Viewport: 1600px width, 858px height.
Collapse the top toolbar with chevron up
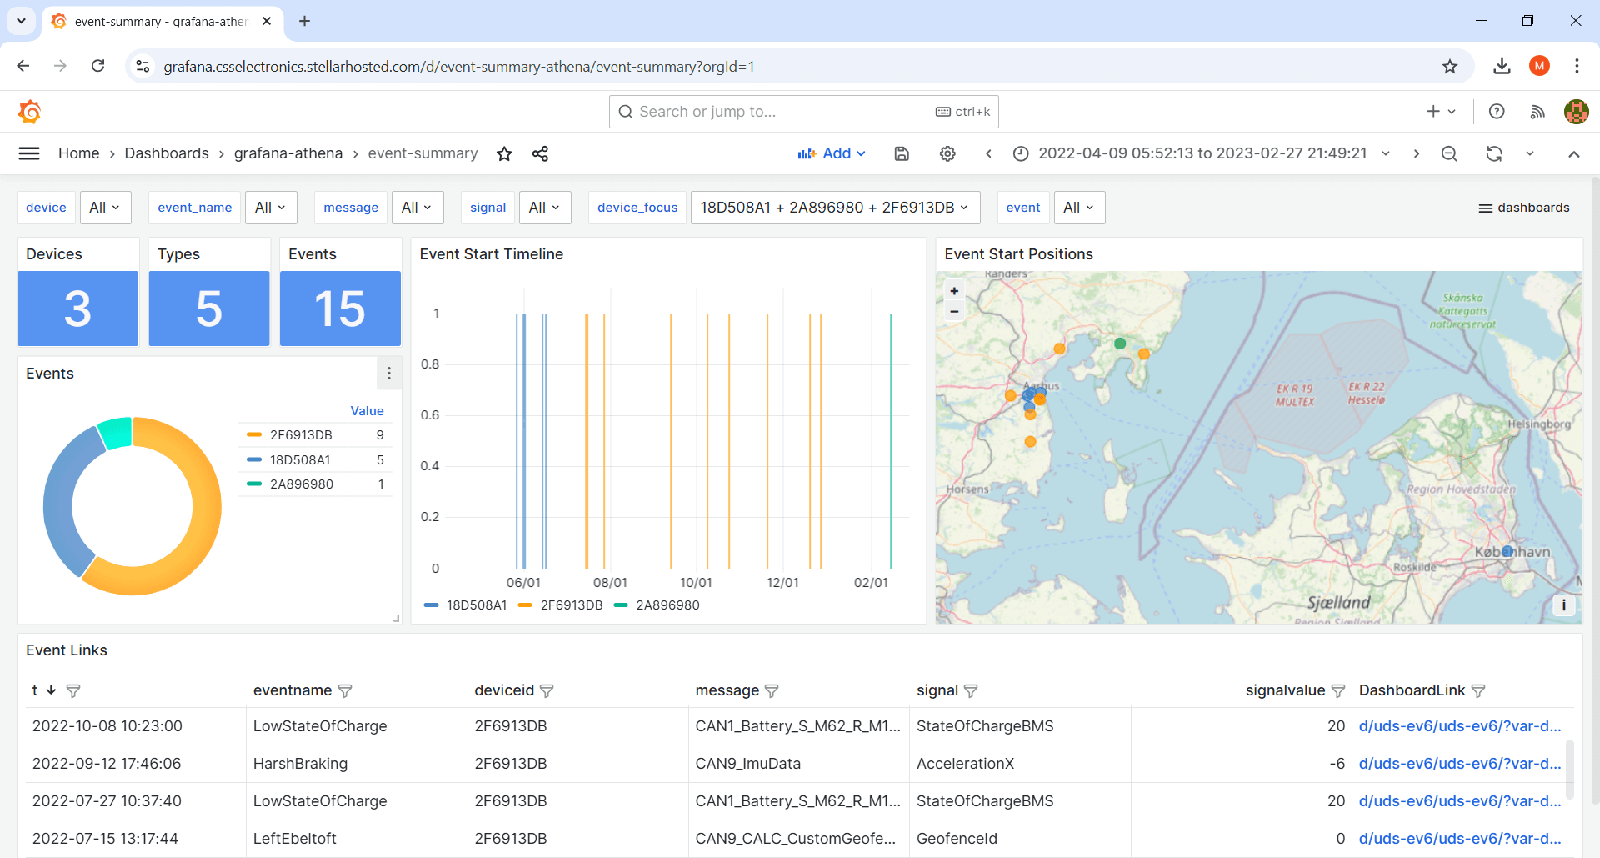[1573, 153]
